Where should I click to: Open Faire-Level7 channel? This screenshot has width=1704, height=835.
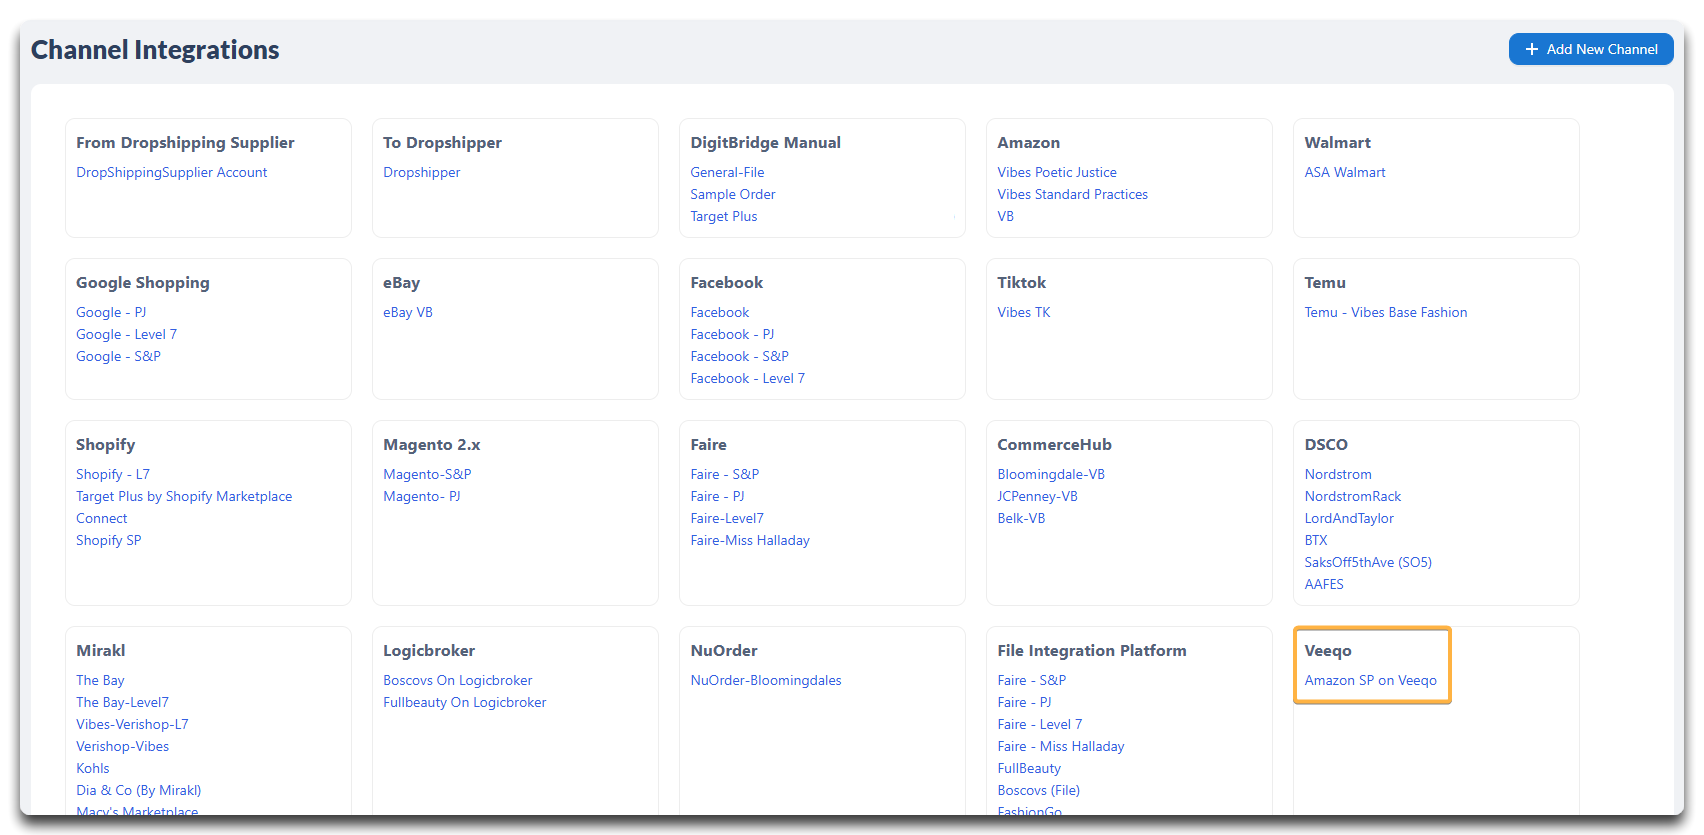coord(727,518)
